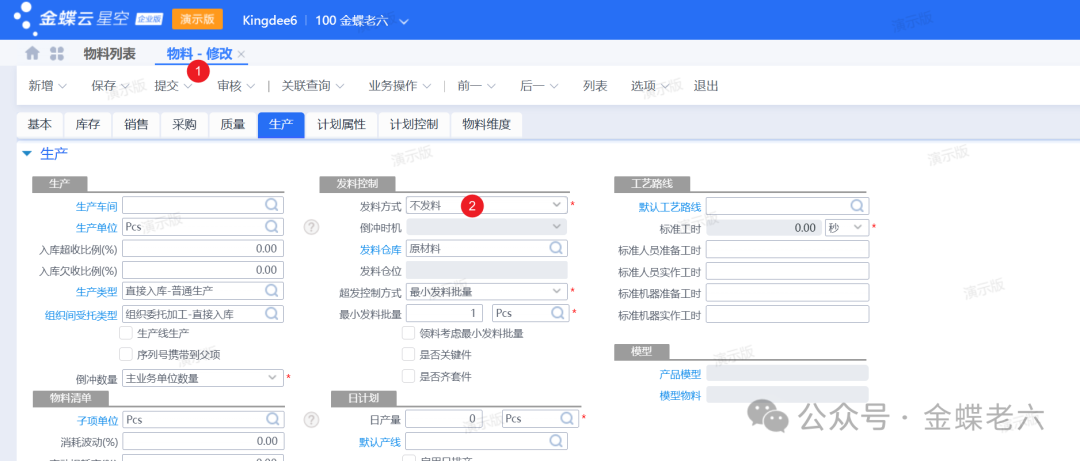This screenshot has height=461, width=1080.
Task: Click search icon in 生产类型 field
Action: 271,291
